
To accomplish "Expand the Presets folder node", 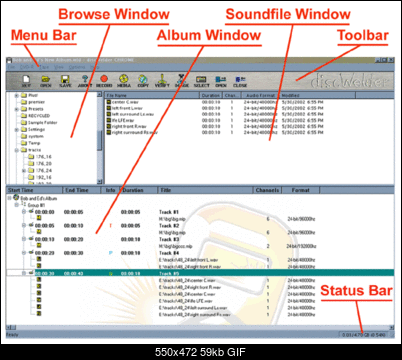I will click(x=16, y=109).
